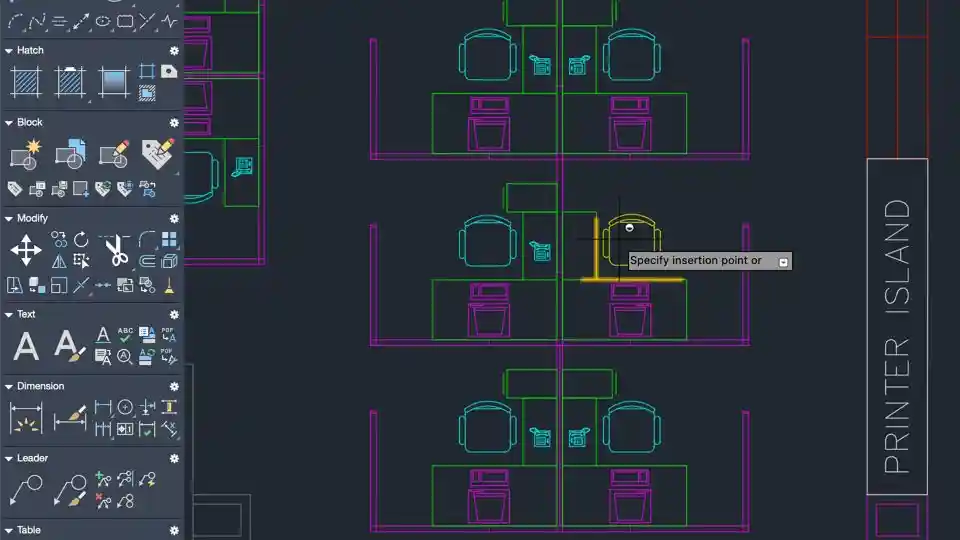The width and height of the screenshot is (960, 540).
Task: Click the Dimension Style brush icon
Action: (x=70, y=418)
